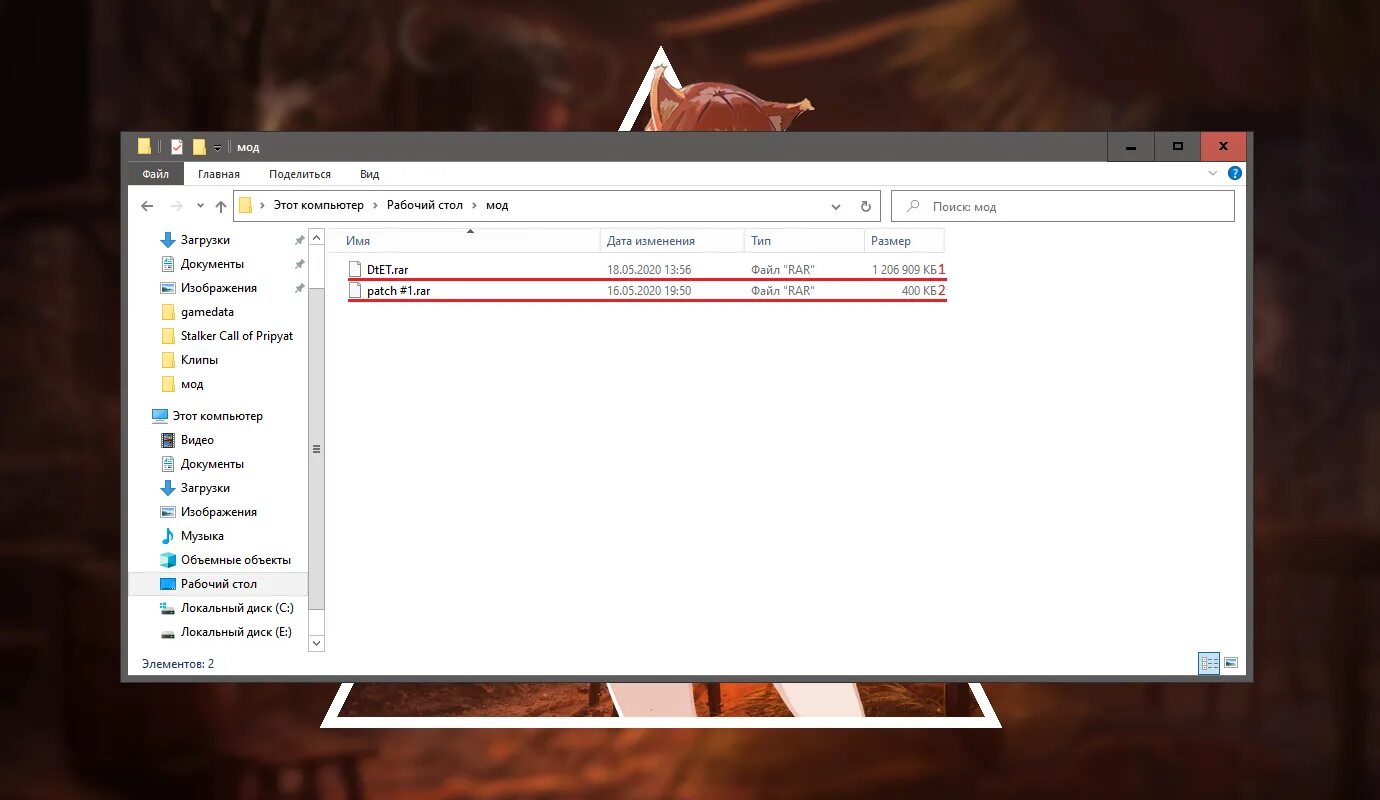Open the Главная ribbon tab
This screenshot has width=1380, height=800.
(x=218, y=174)
